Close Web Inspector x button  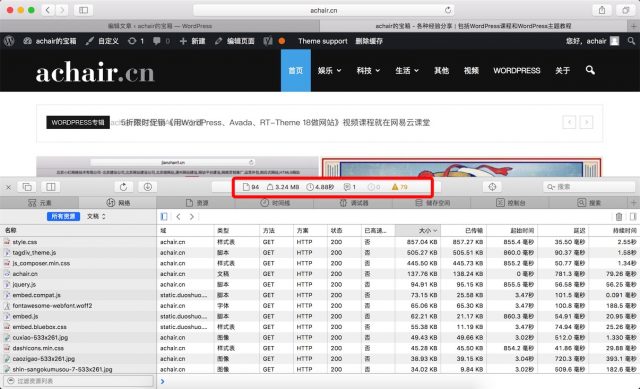click(8, 187)
